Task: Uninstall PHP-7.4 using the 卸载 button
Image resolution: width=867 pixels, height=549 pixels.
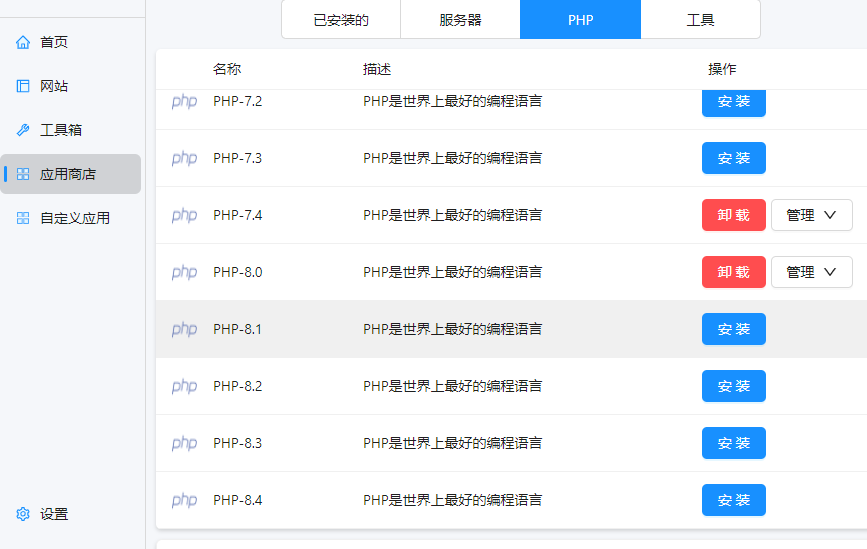Action: coord(733,215)
